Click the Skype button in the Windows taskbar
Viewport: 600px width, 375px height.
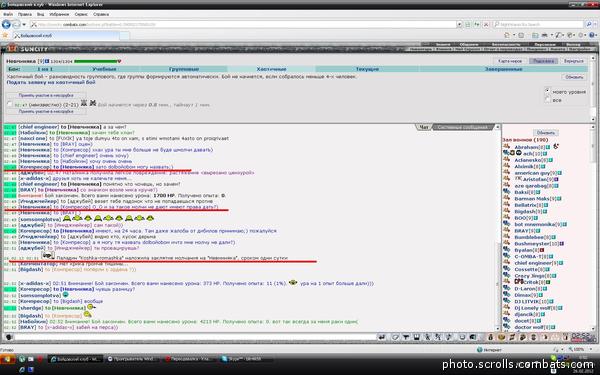246,359
